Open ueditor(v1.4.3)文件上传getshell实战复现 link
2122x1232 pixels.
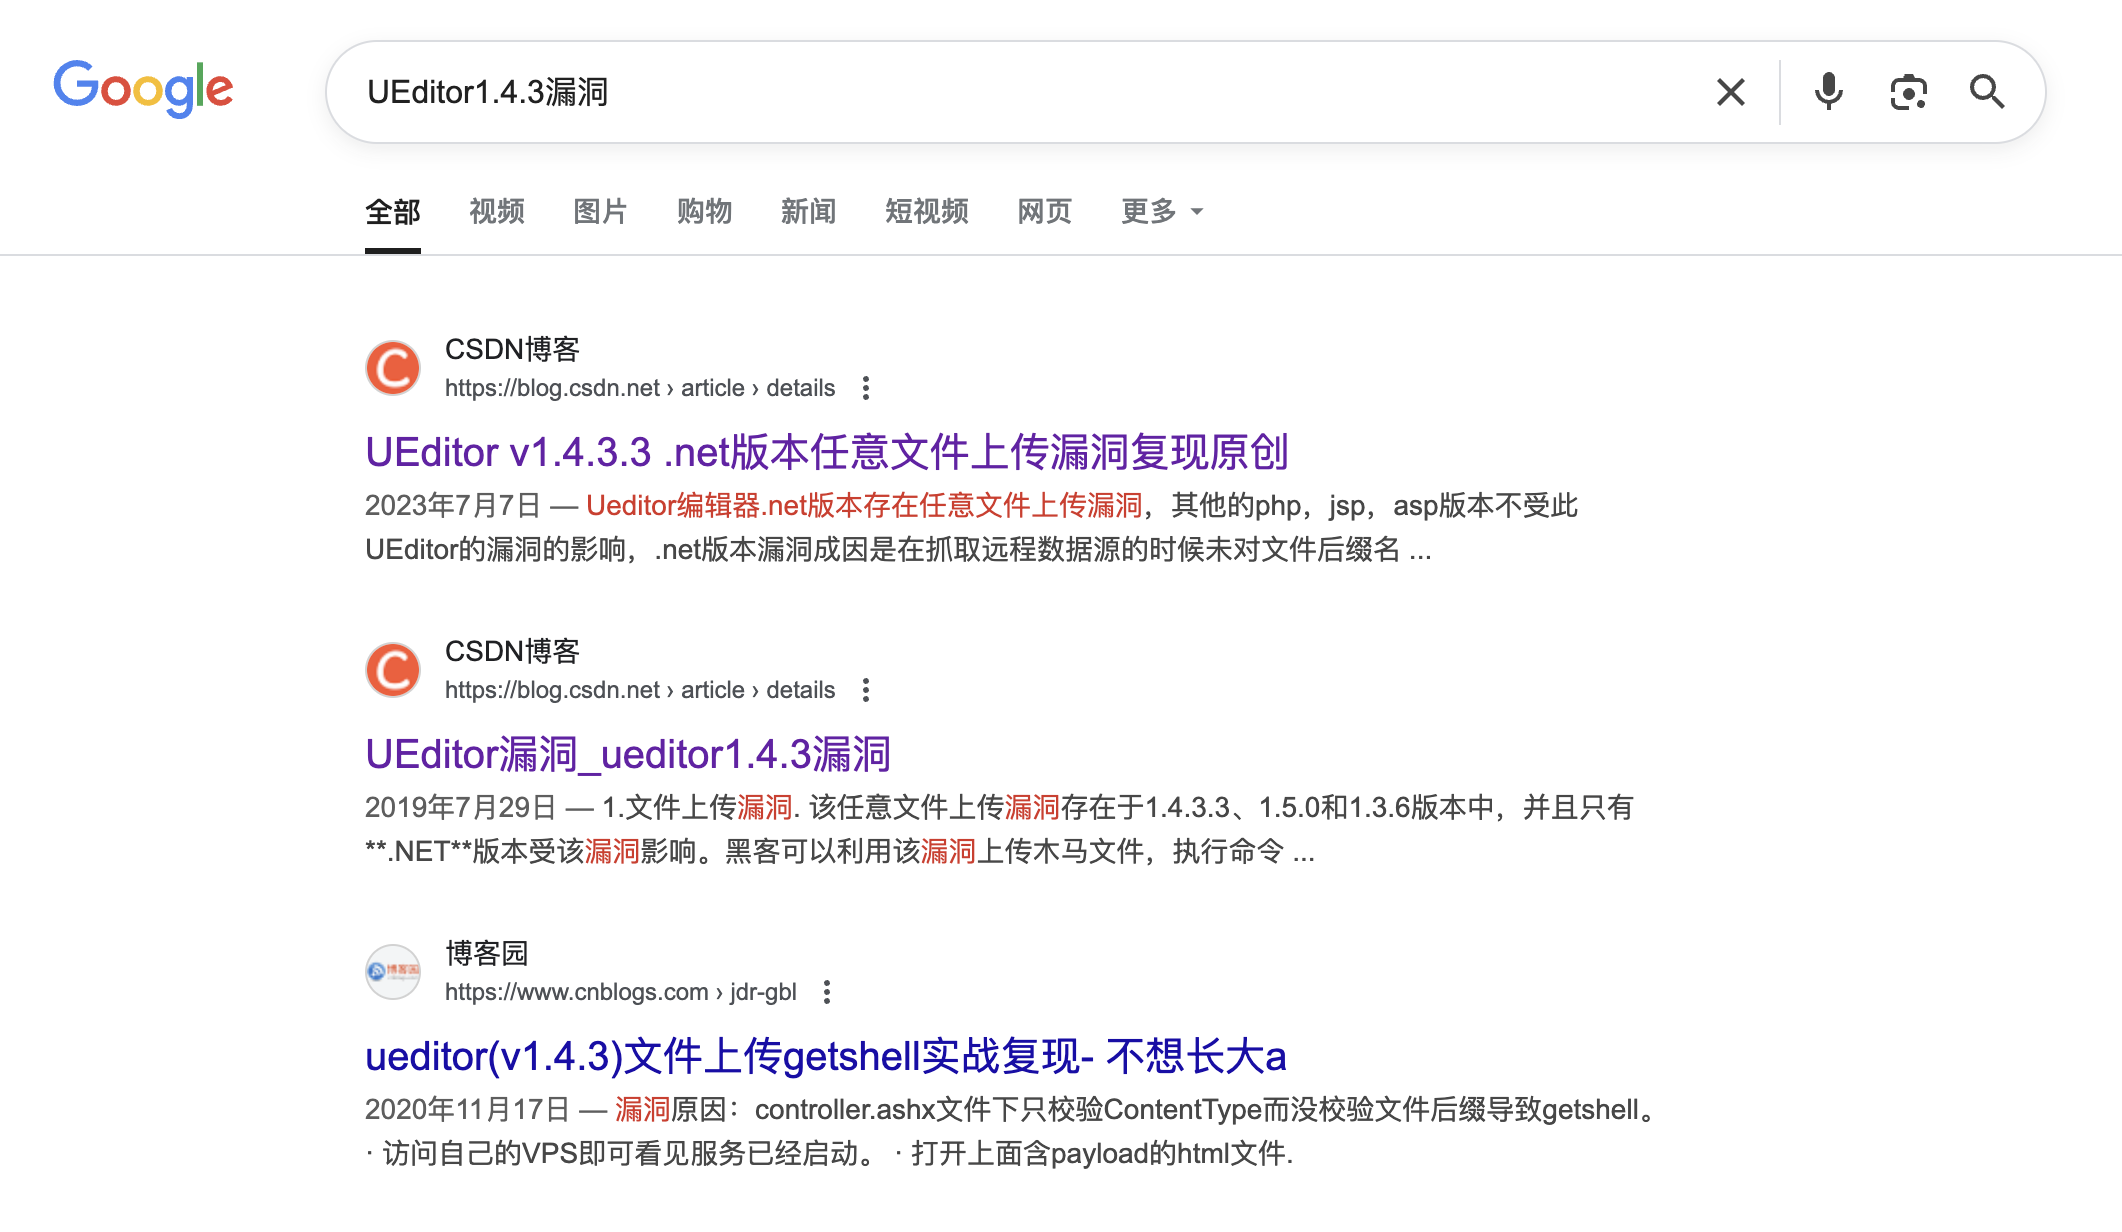click(x=826, y=1057)
